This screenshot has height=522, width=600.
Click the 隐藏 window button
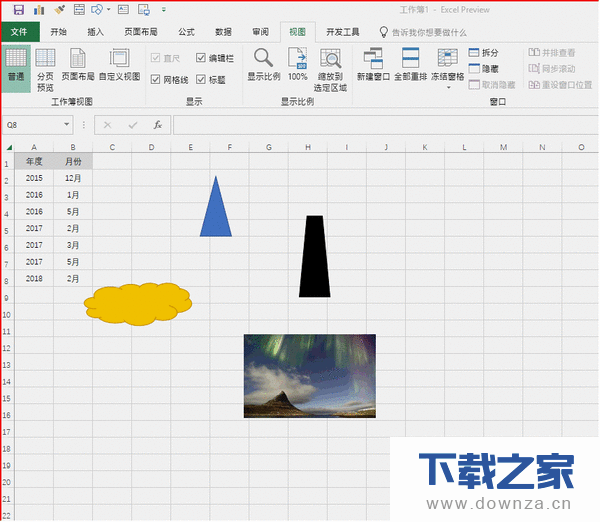coord(484,69)
